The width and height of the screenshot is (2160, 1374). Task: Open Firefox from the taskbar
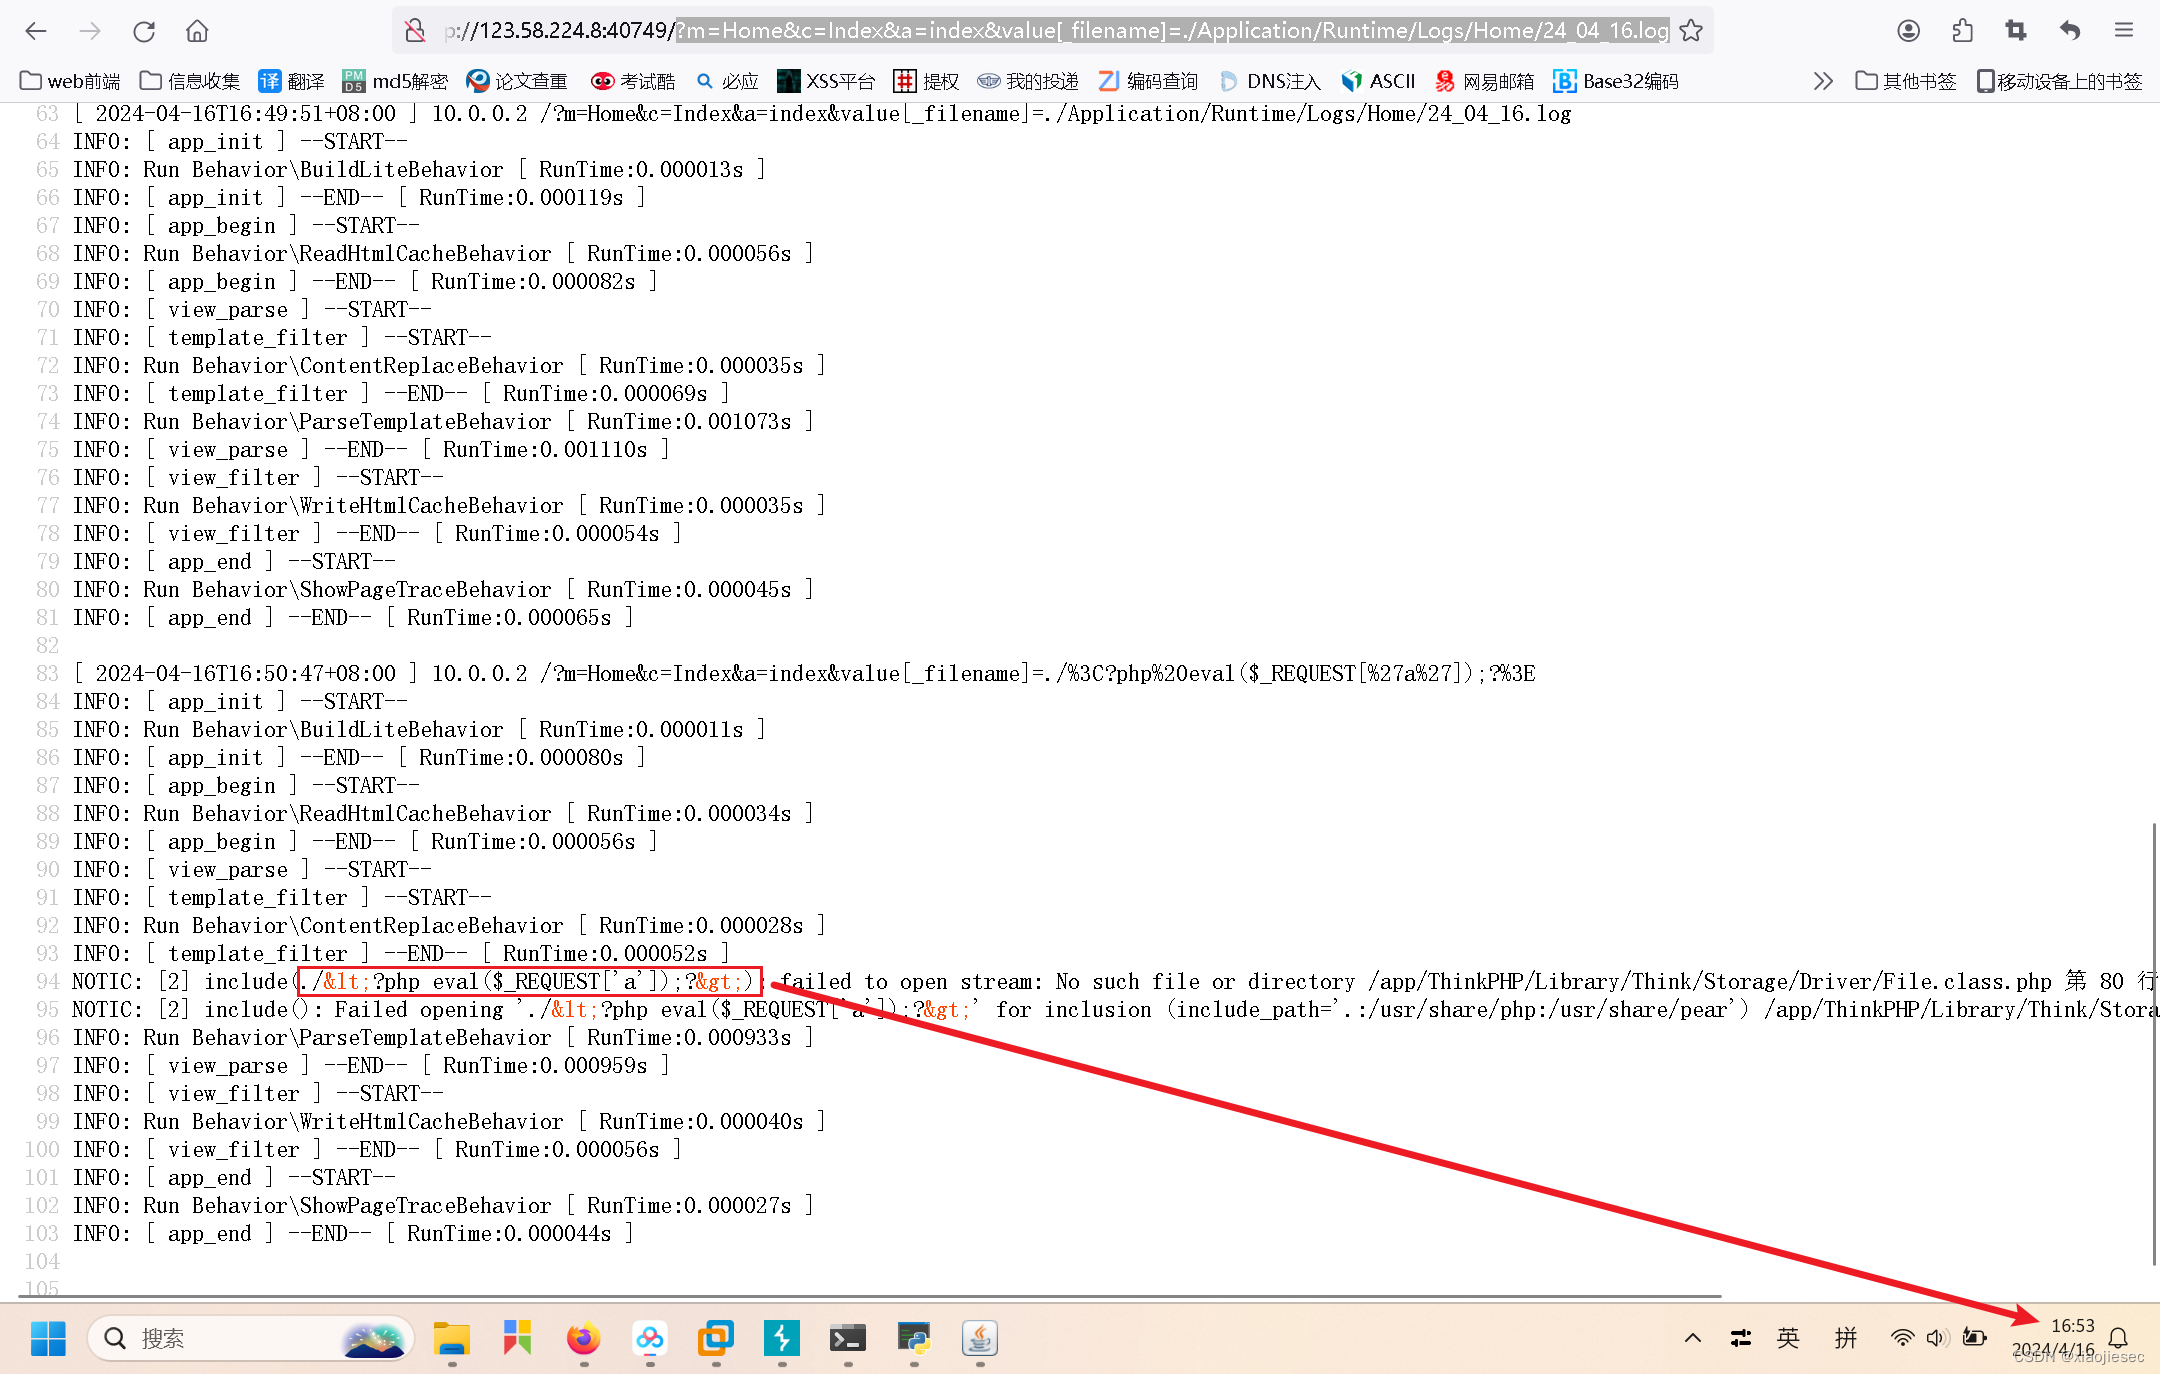click(583, 1338)
